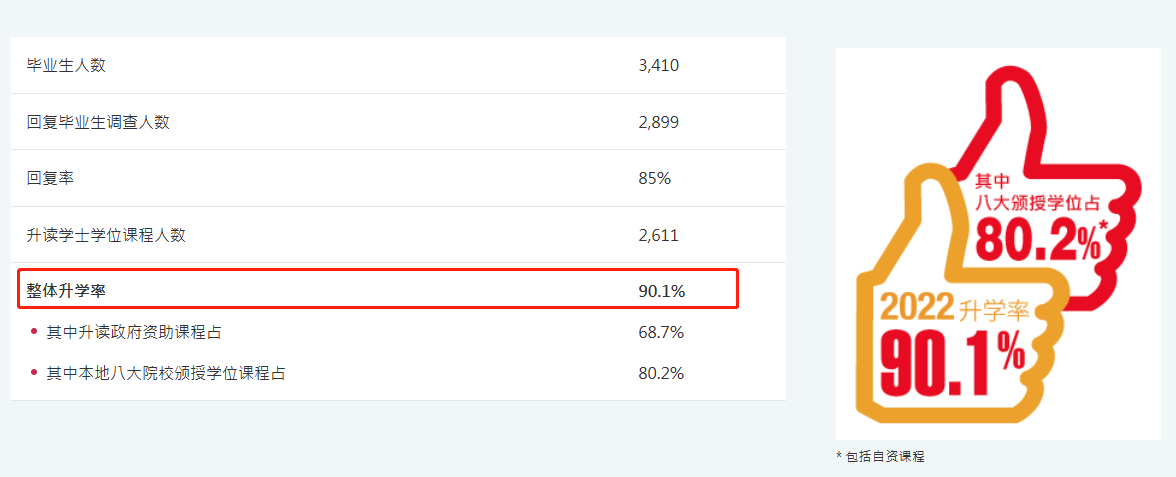Click the red bullet beside 其中本地八大院校颁授学位课程占

(33, 373)
